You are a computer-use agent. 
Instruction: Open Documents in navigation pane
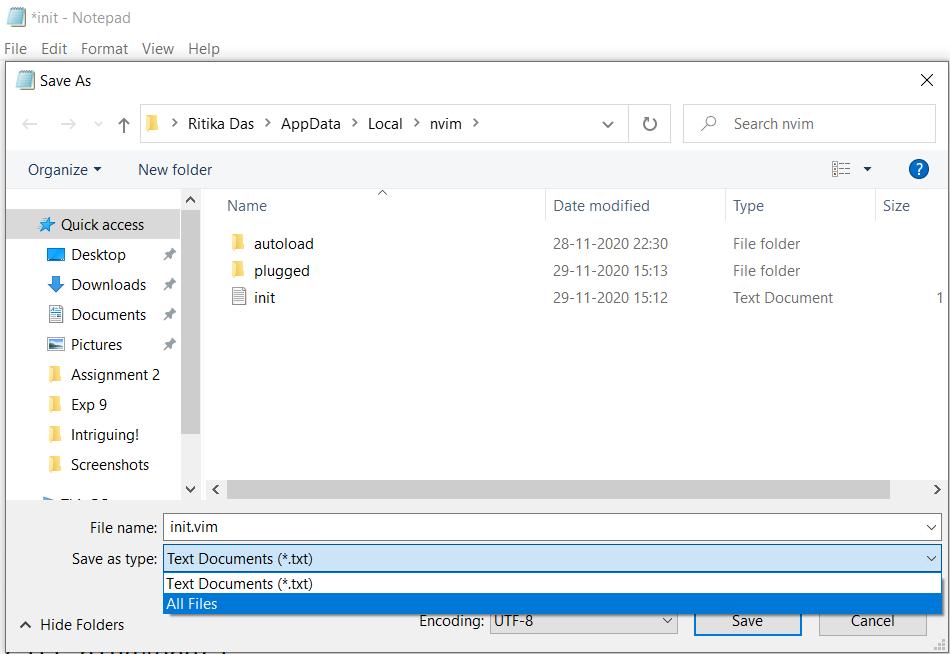[108, 315]
